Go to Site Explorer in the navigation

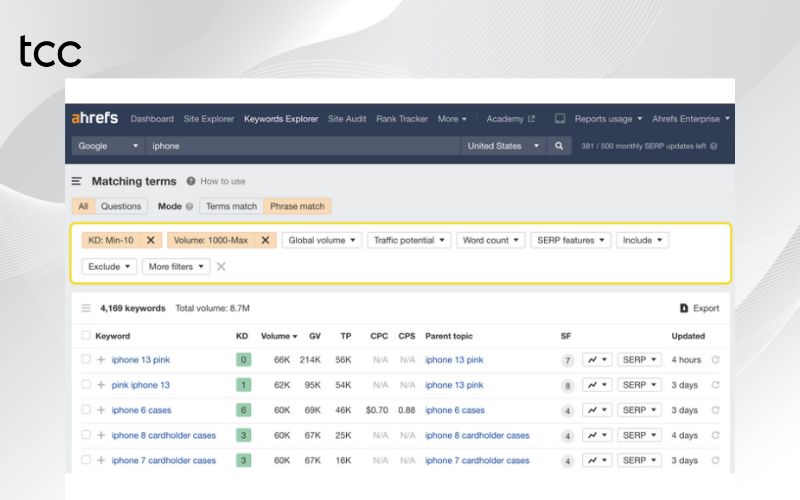coord(208,119)
